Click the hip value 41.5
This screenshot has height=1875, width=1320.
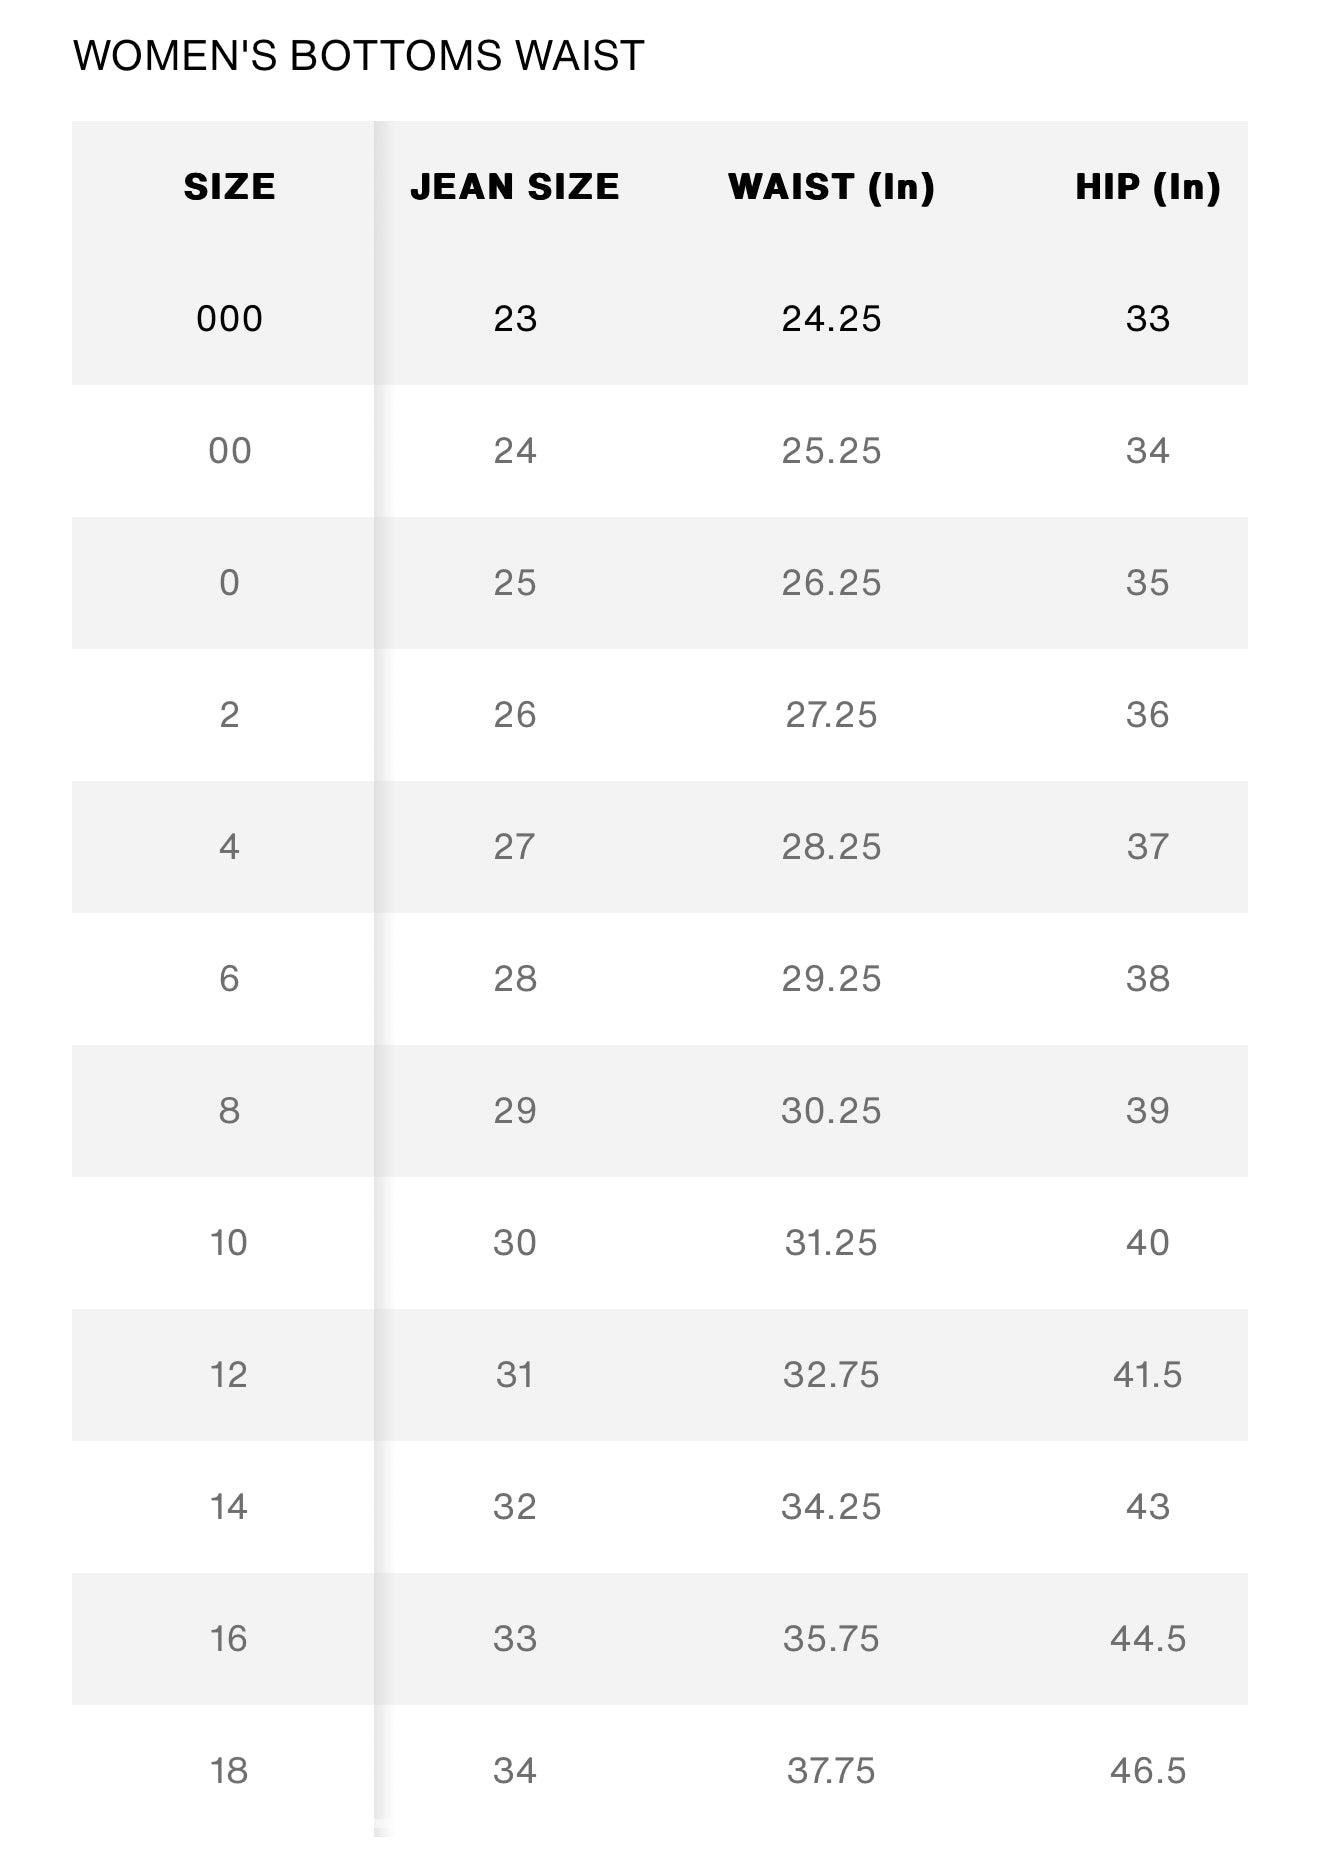[x=1148, y=1375]
